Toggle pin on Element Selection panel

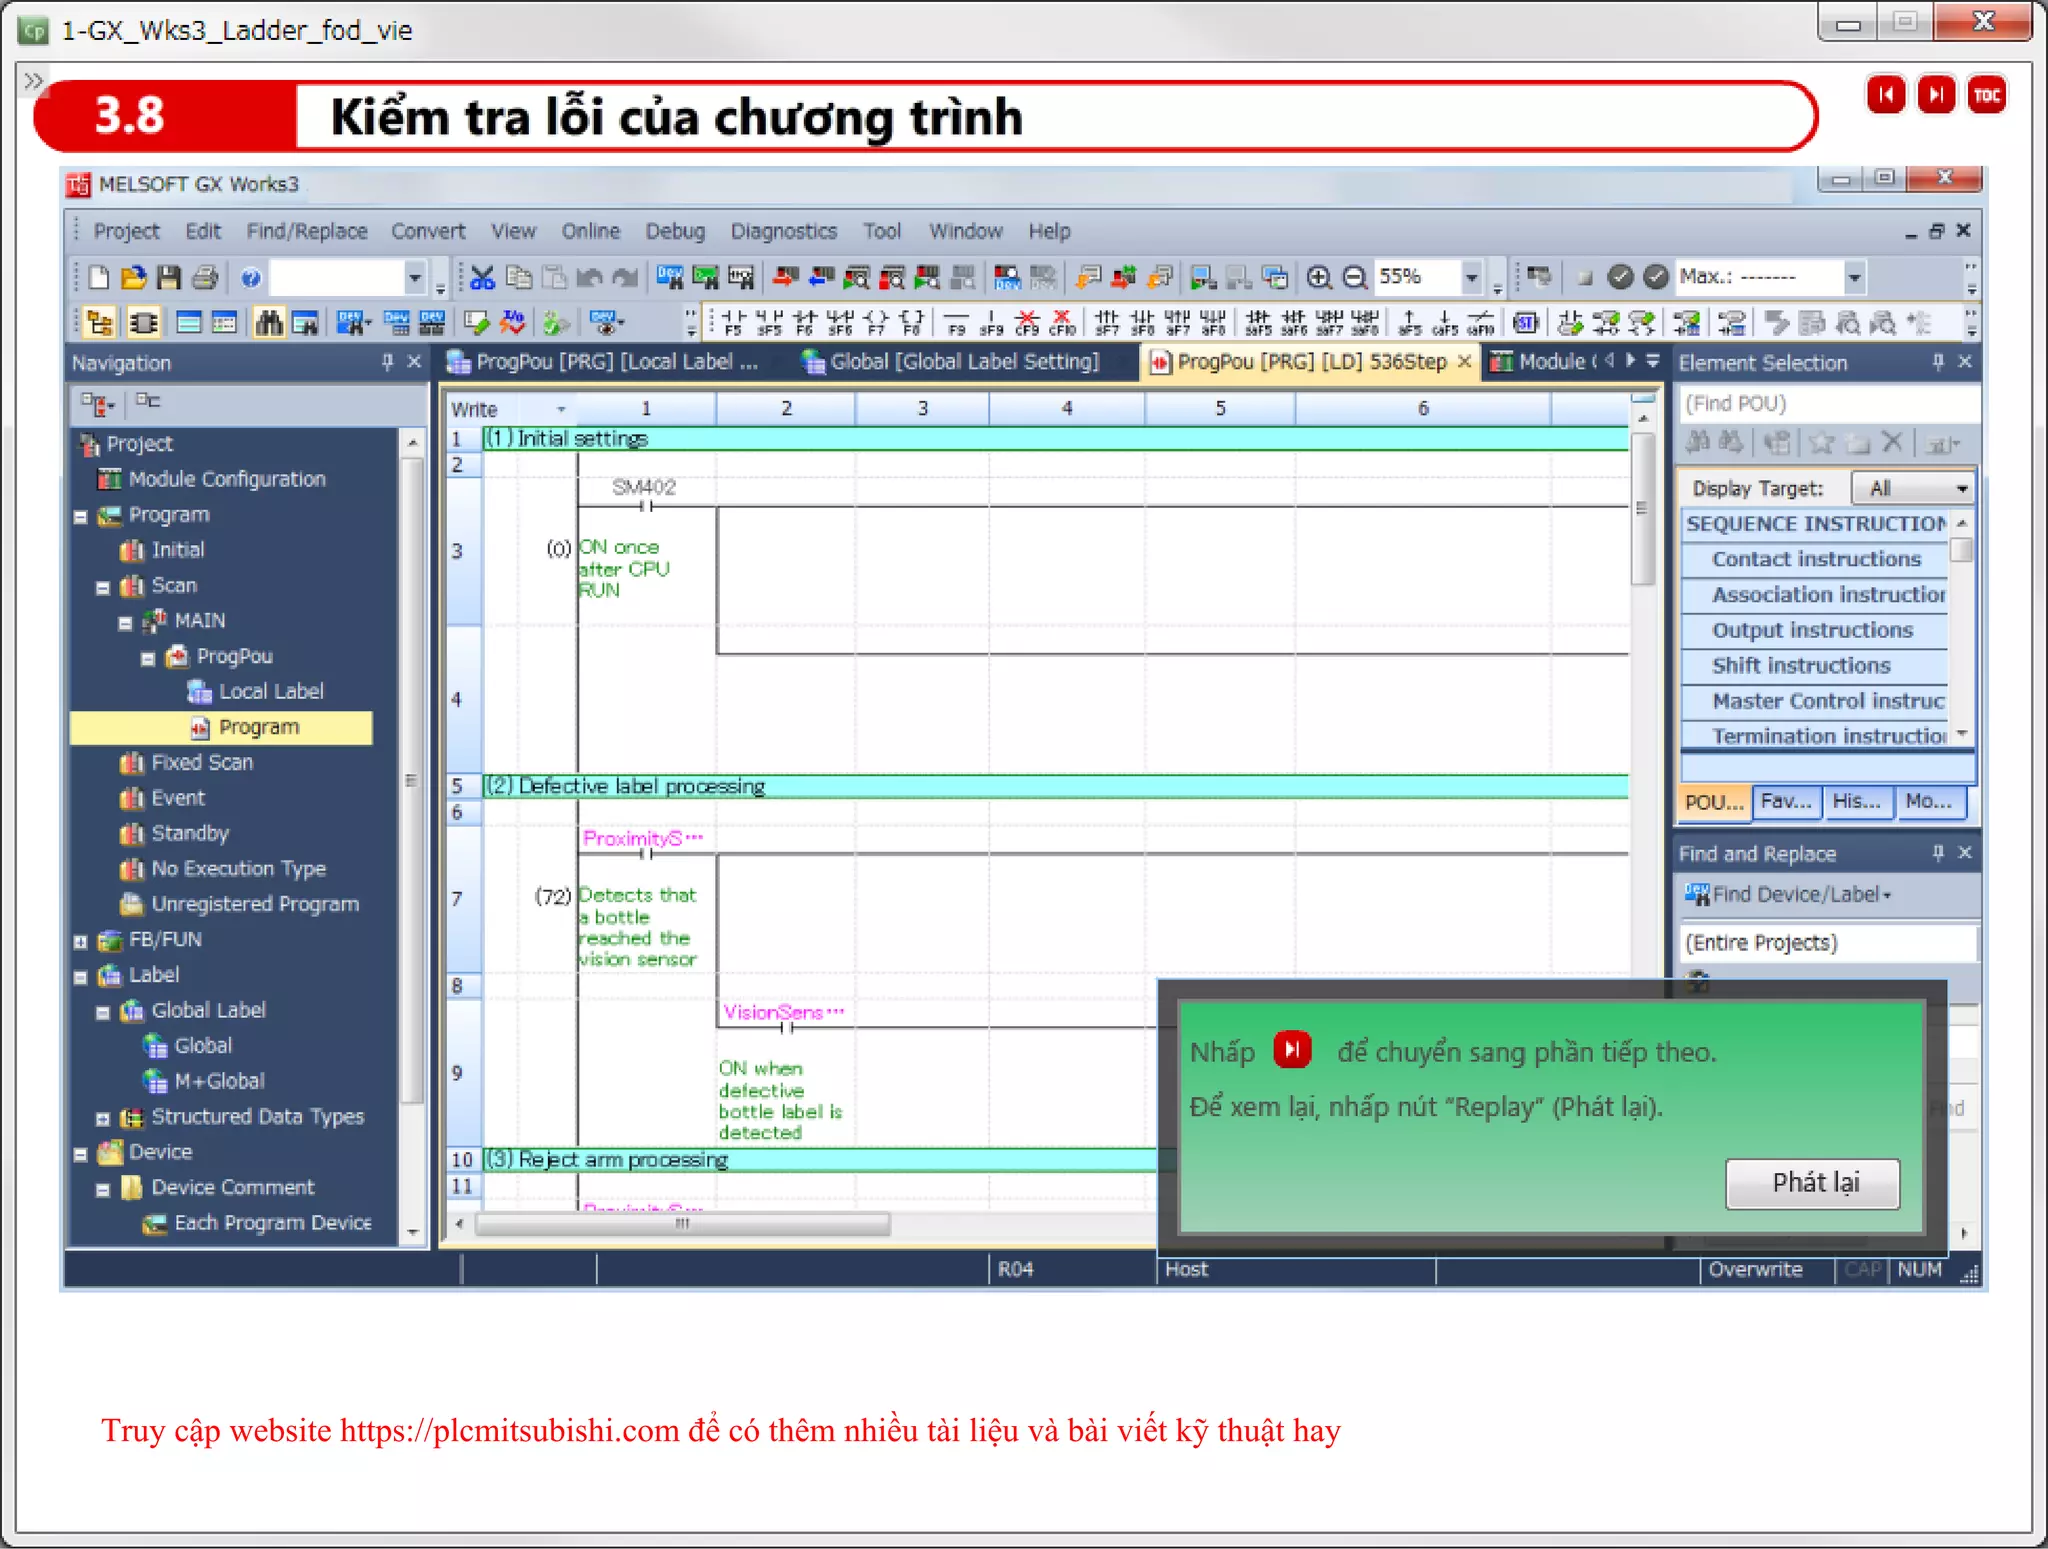1938,362
